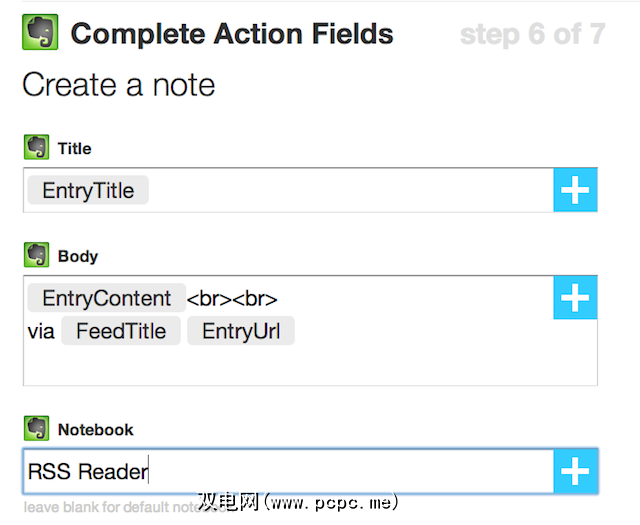
Task: Click the blank area of the Body text box
Action: (x=300, y=364)
